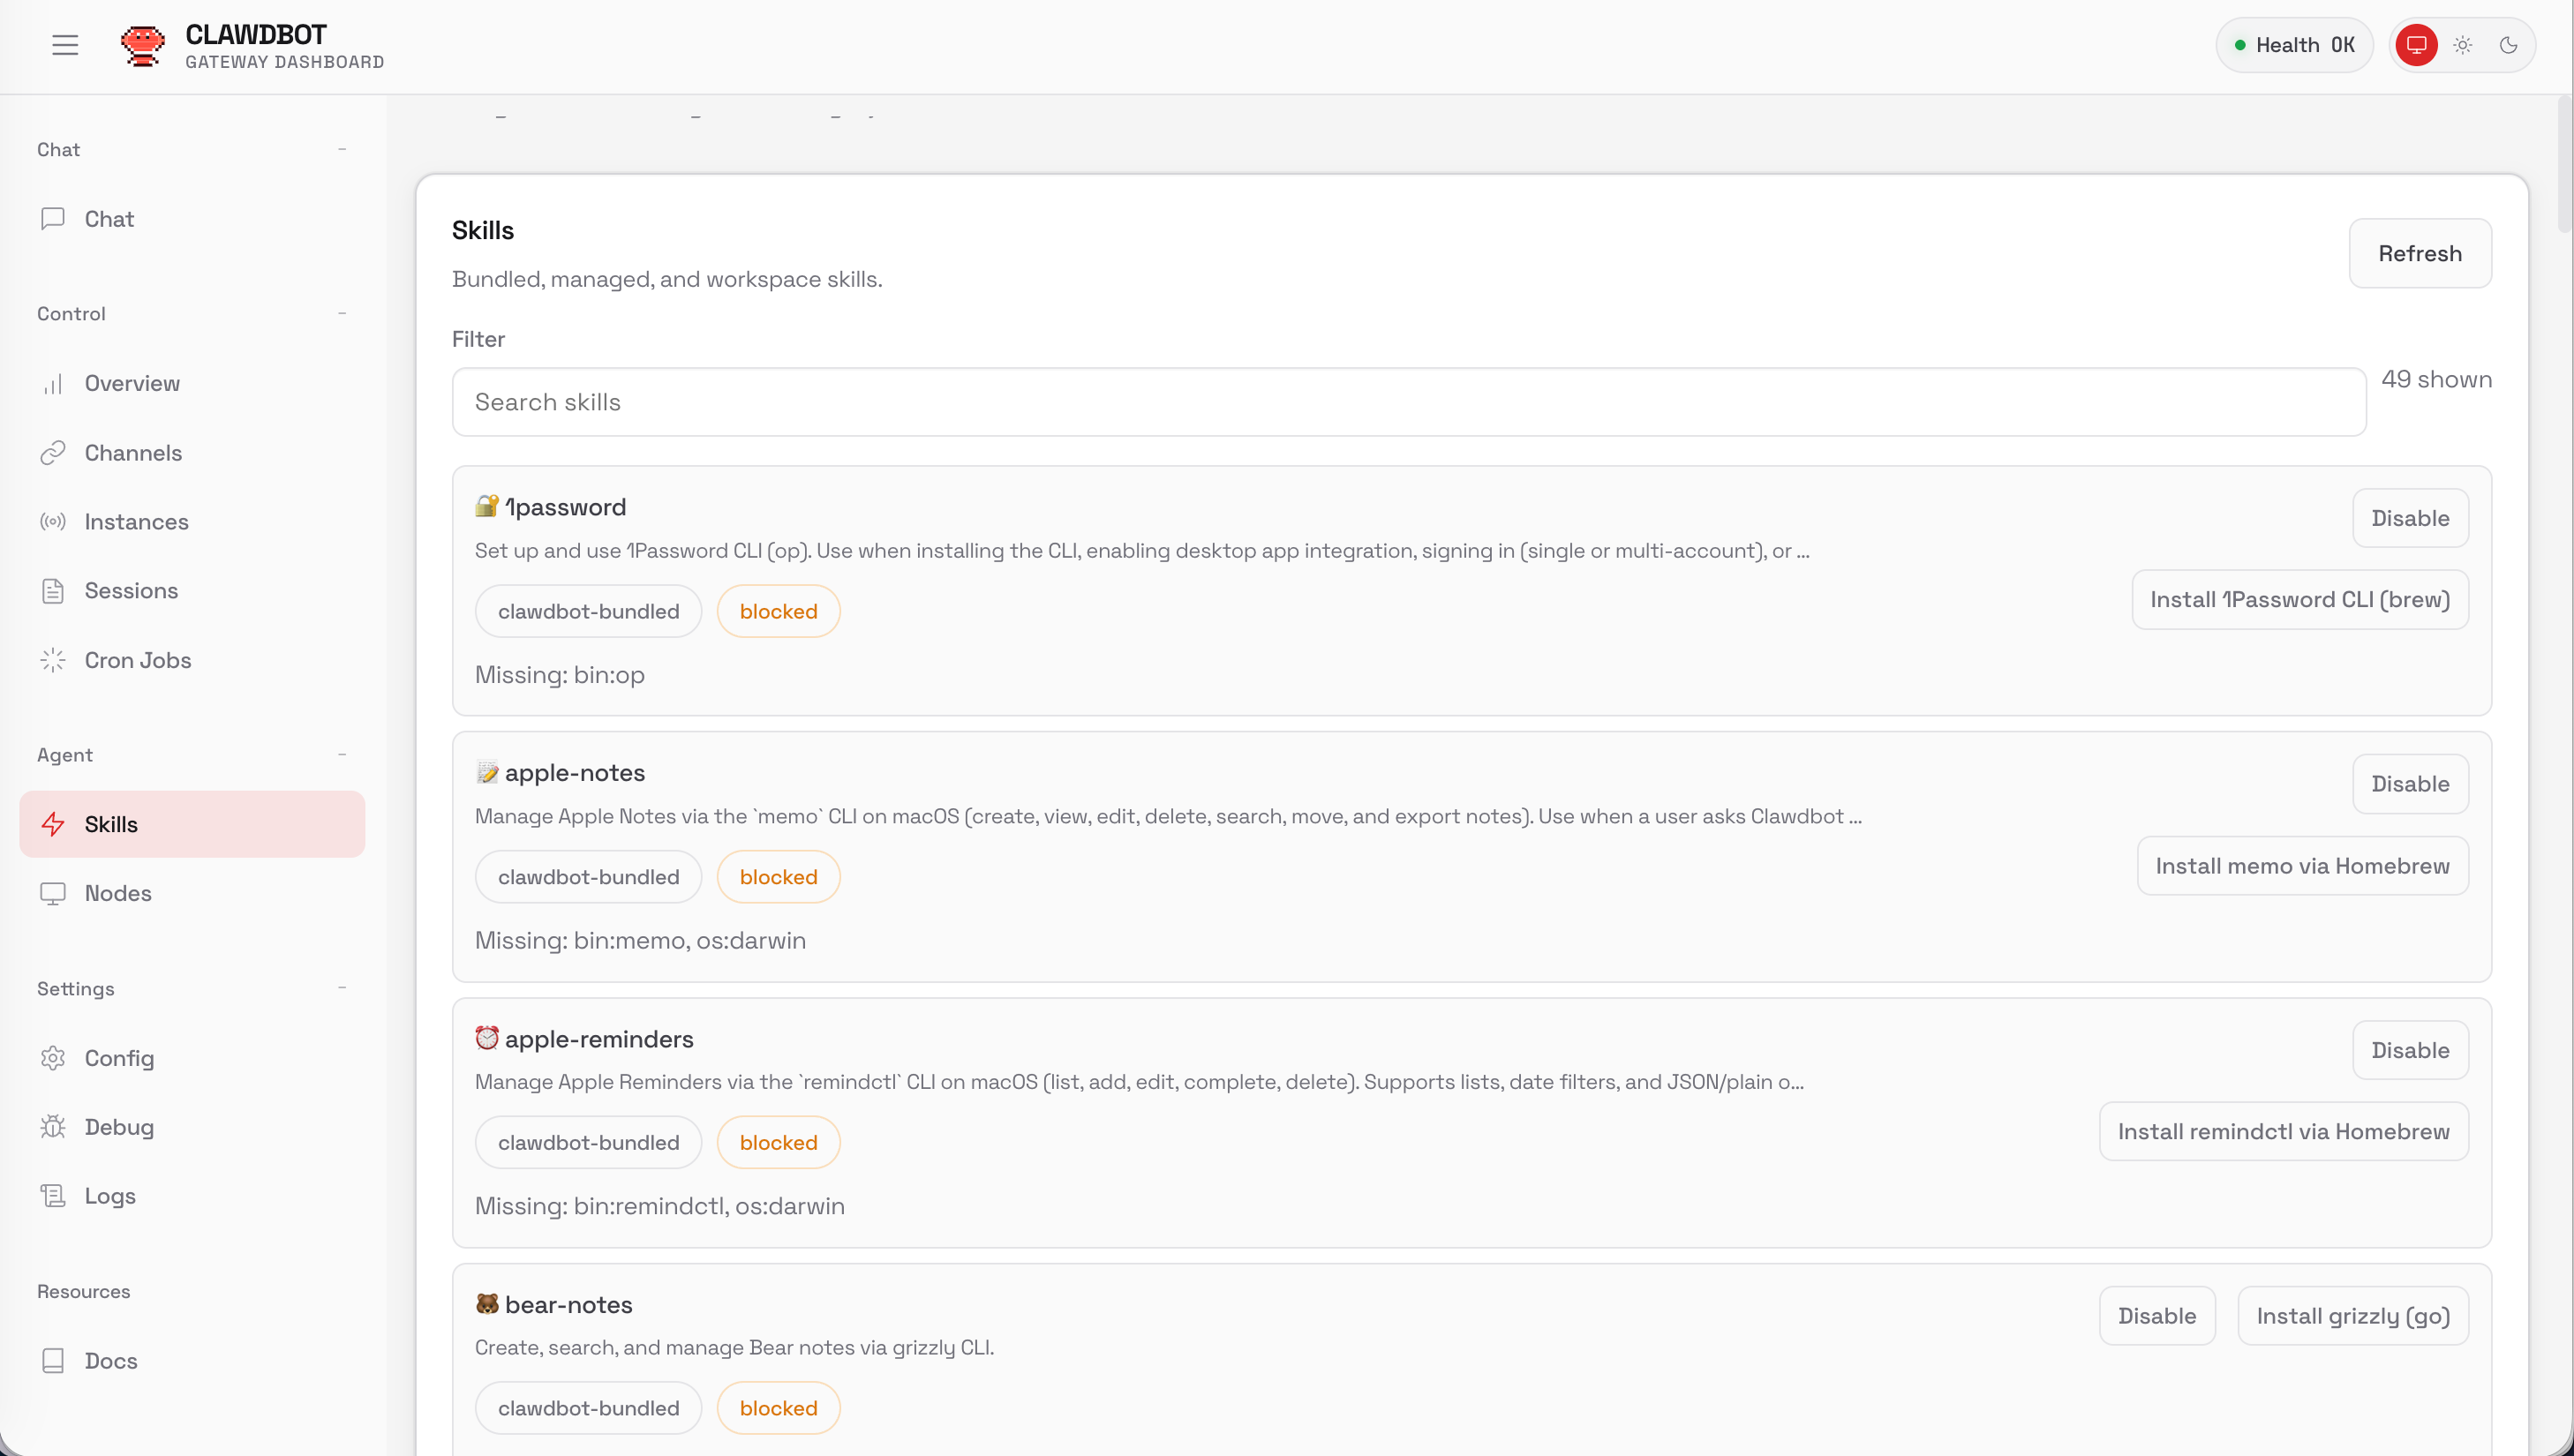The width and height of the screenshot is (2574, 1456).
Task: Collapse the Agent sidebar section
Action: click(342, 754)
